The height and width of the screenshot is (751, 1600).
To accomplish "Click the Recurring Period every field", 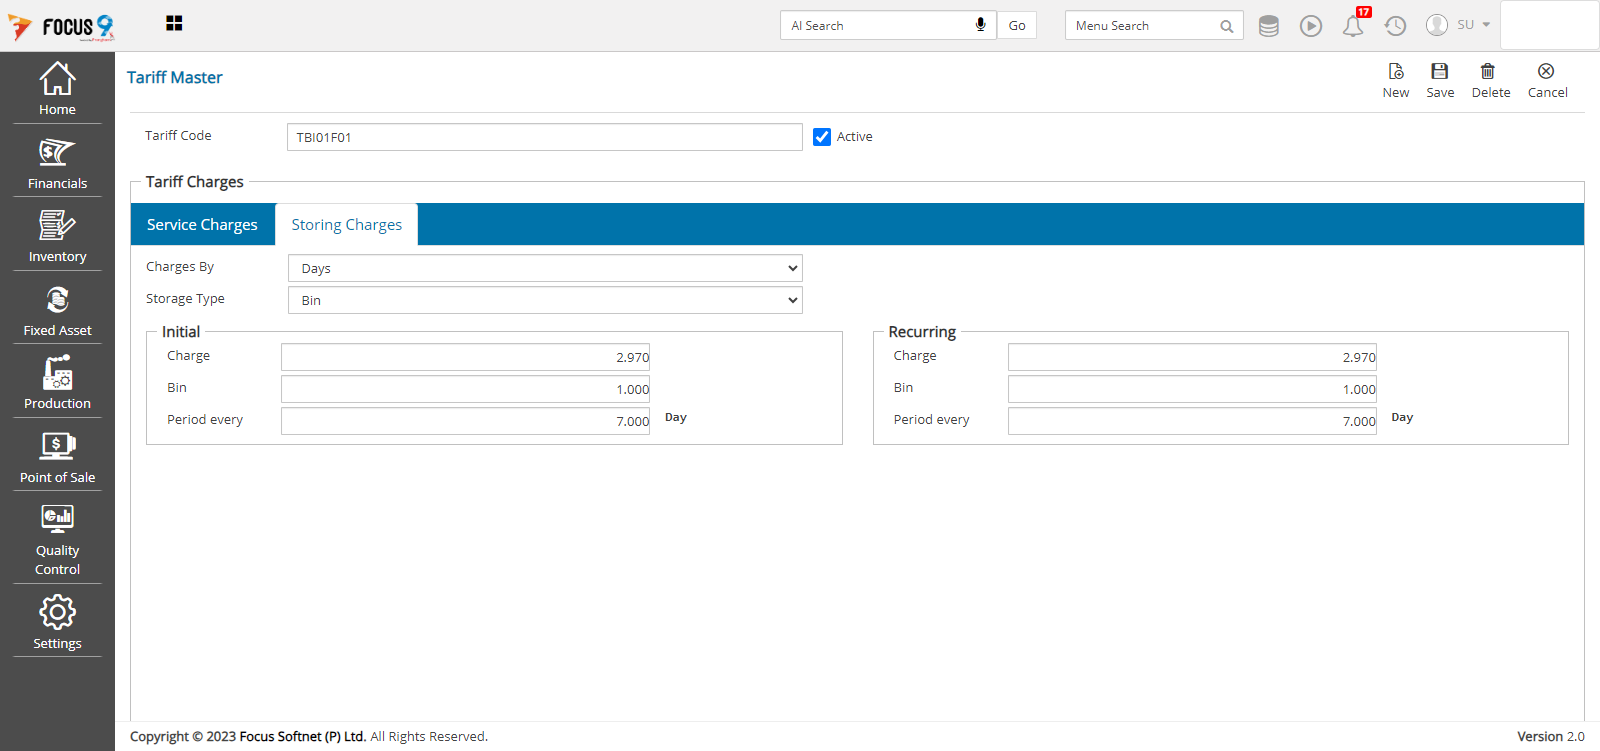I will tap(1192, 421).
